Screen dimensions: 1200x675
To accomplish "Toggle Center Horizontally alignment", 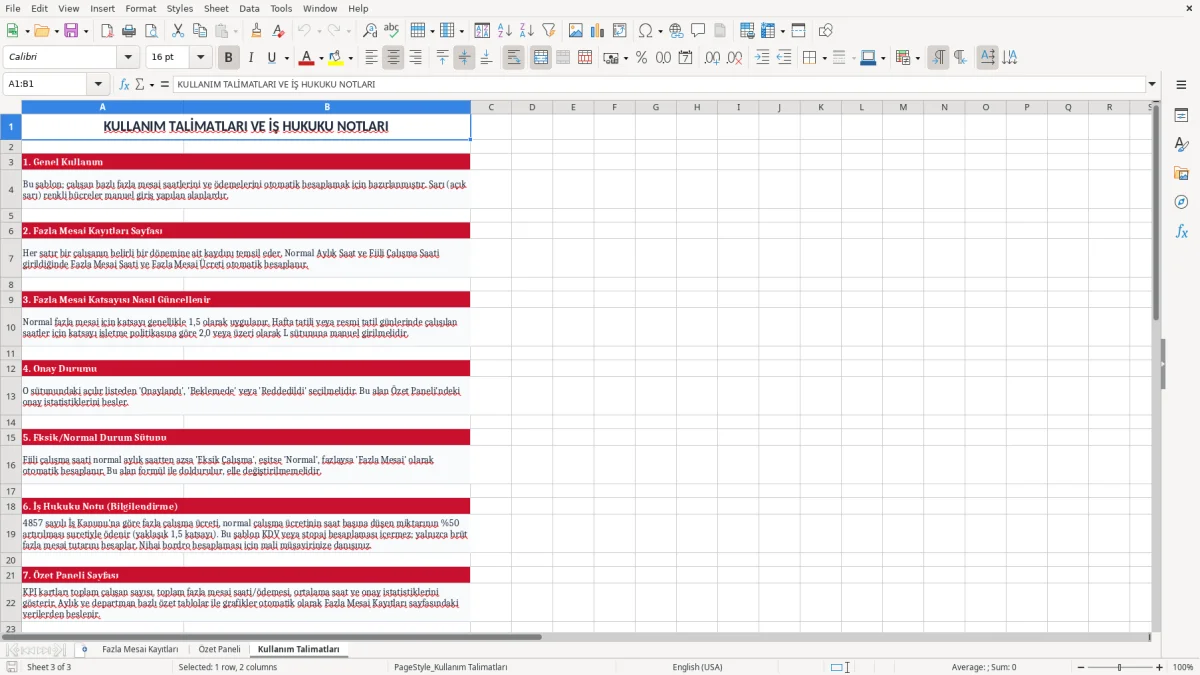I will [x=393, y=58].
